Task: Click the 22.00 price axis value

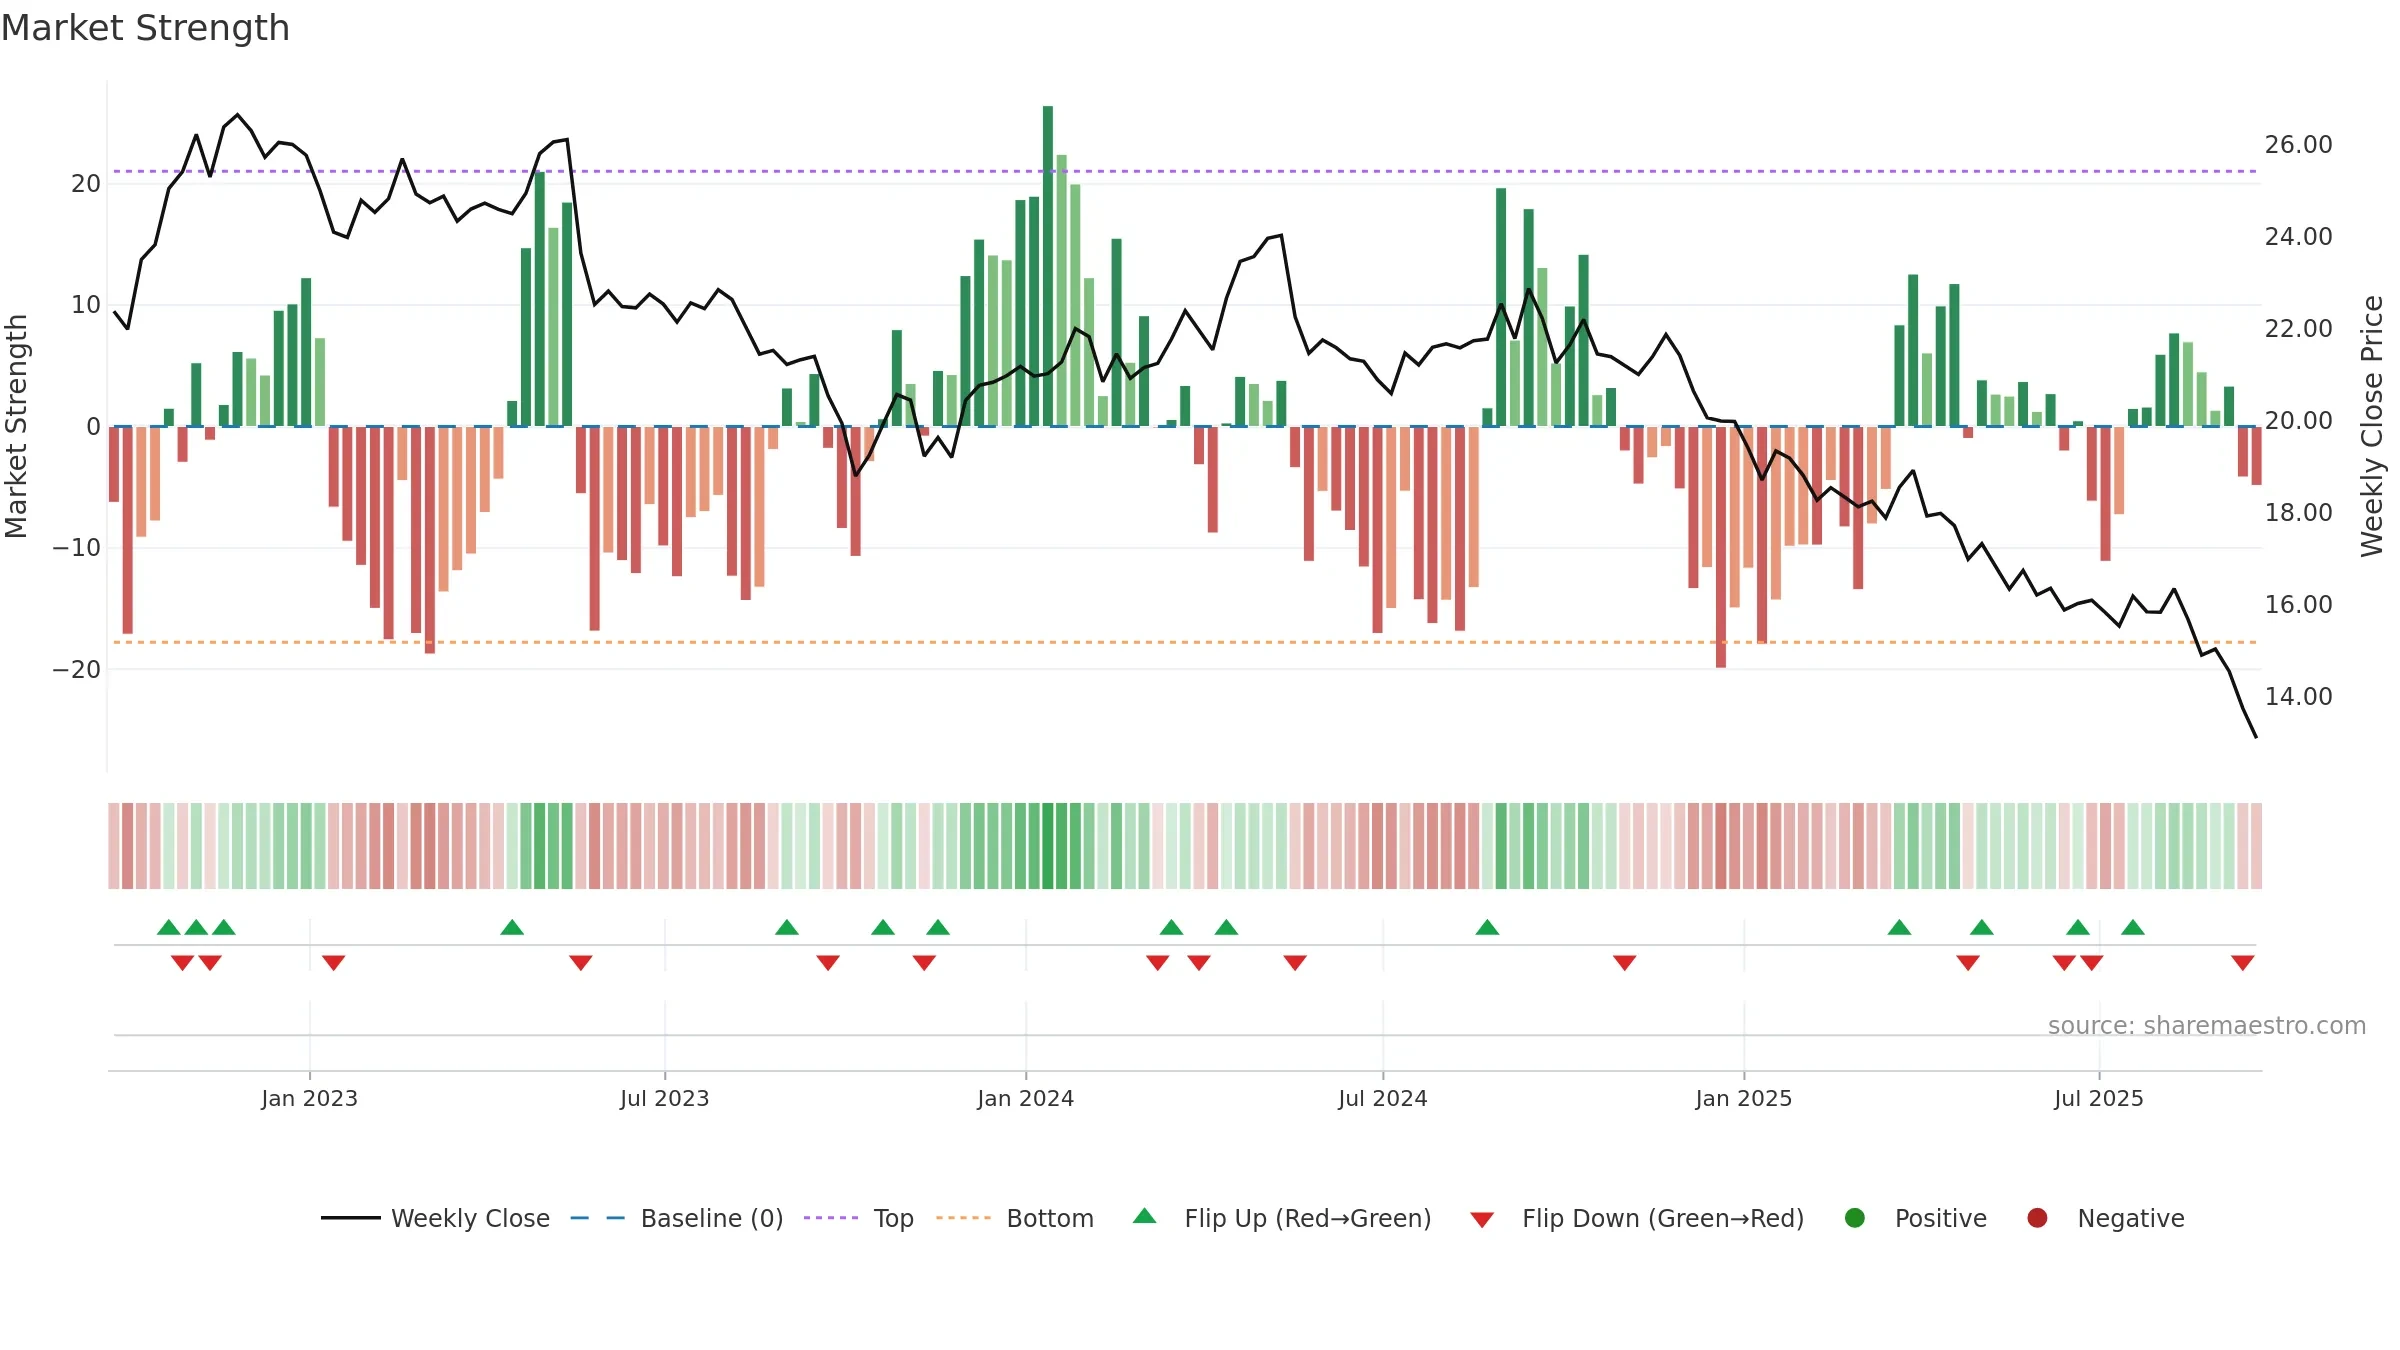Action: tap(2298, 329)
